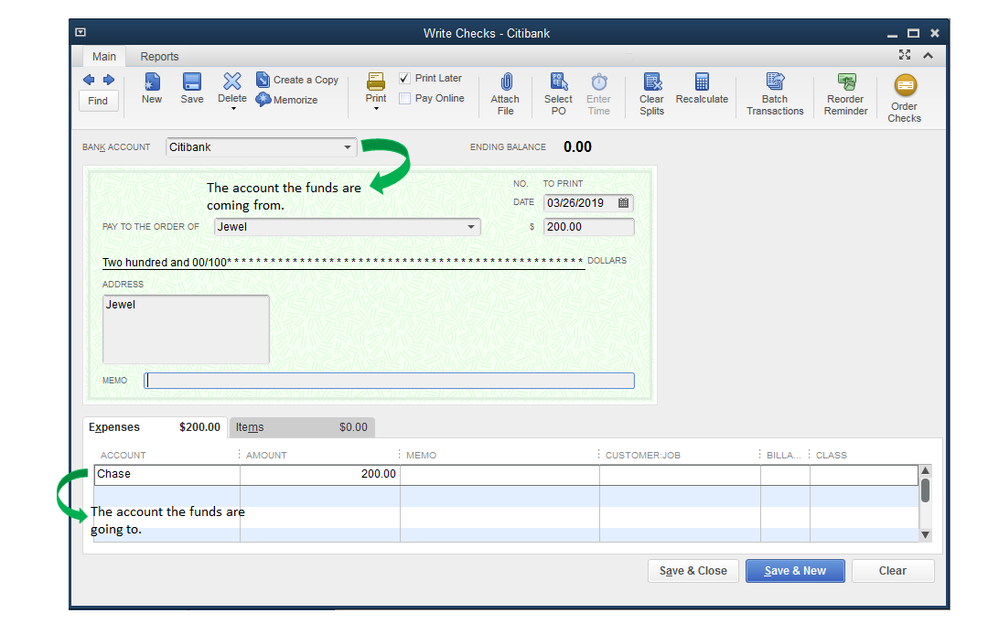Click the Class column header
Image resolution: width=999 pixels, height=636 pixels.
[831, 455]
